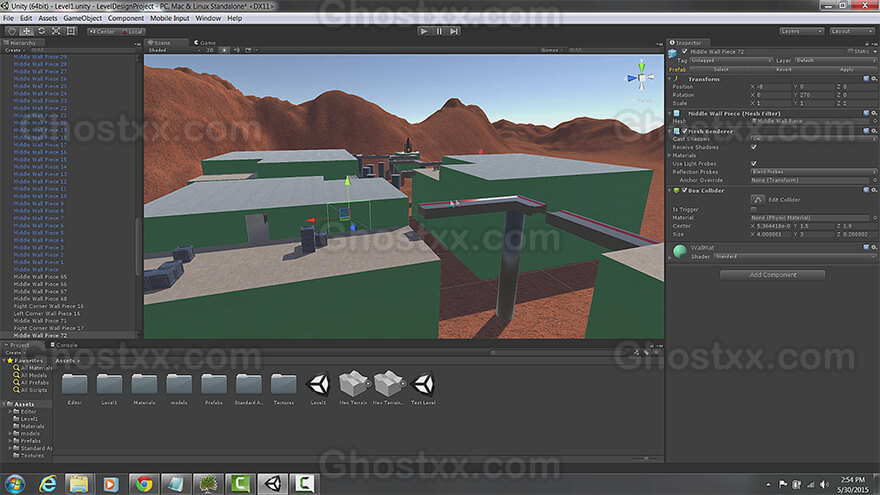The width and height of the screenshot is (880, 495).
Task: Select the Hand tool in toolbar
Action: coord(12,31)
